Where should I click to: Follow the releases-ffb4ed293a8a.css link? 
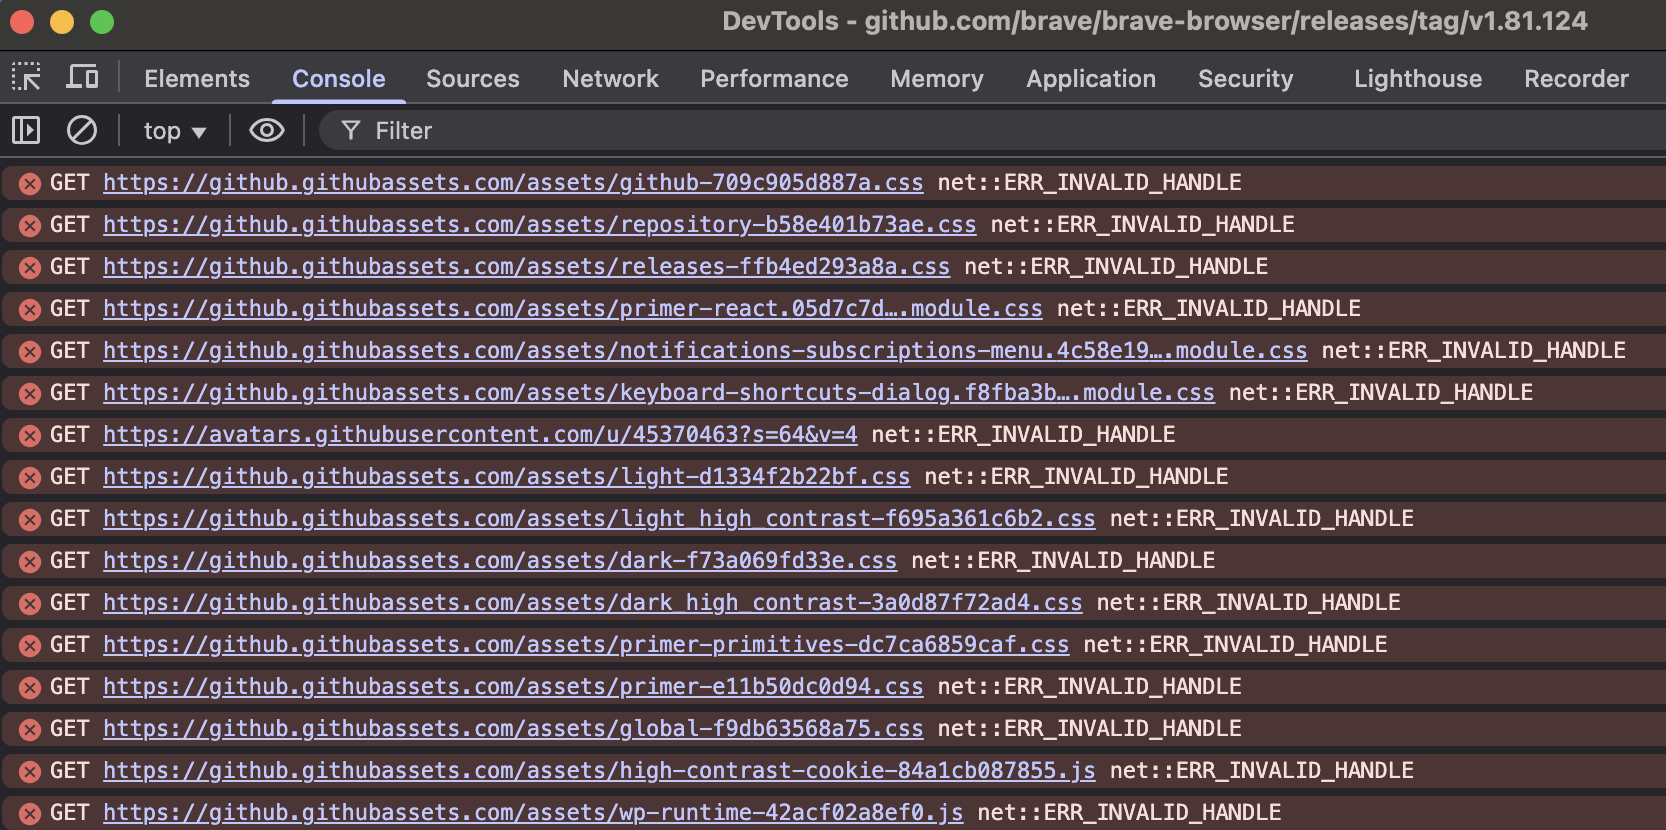pyautogui.click(x=526, y=267)
